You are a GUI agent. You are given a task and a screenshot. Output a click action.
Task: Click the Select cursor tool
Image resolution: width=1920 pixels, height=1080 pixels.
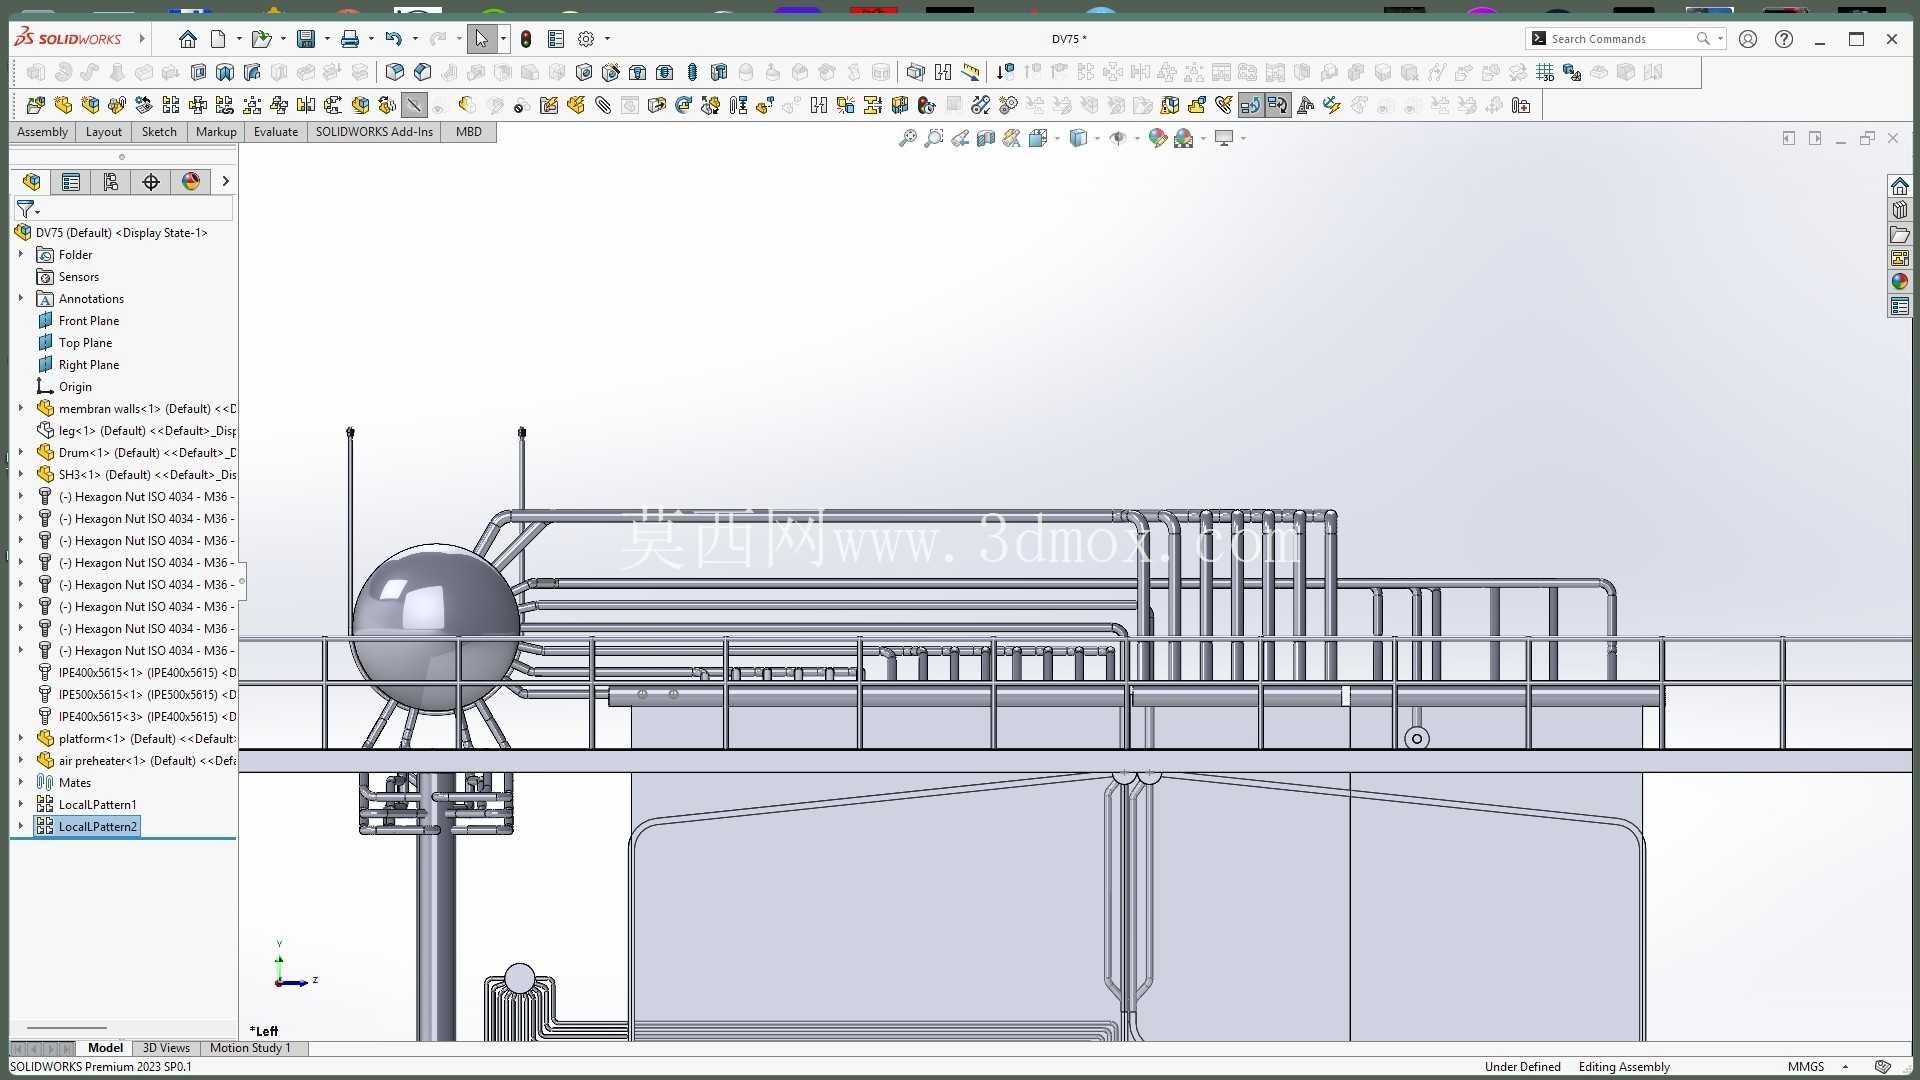(x=481, y=39)
